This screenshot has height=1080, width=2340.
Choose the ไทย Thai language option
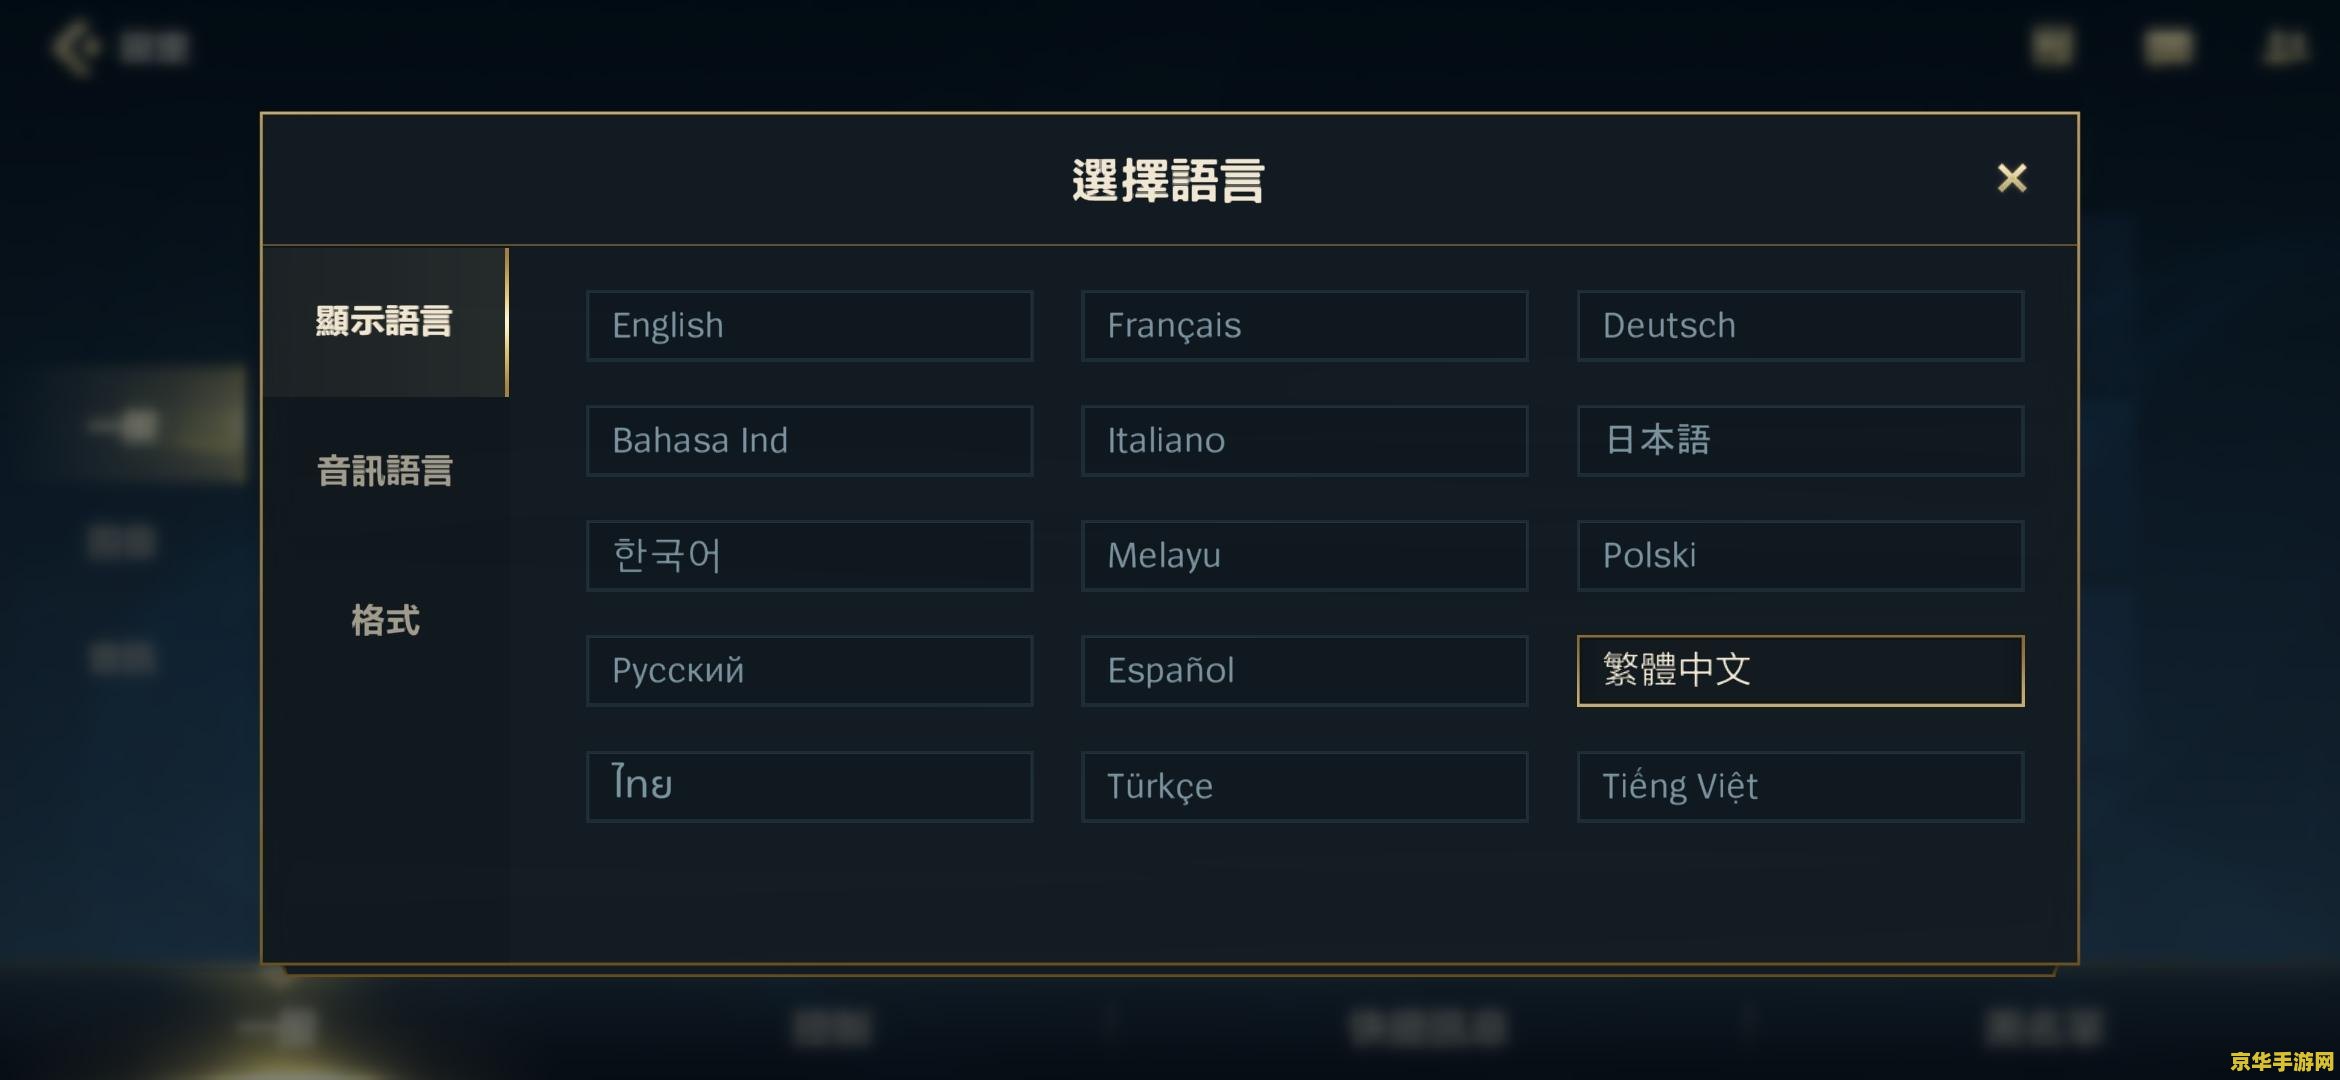tap(809, 787)
